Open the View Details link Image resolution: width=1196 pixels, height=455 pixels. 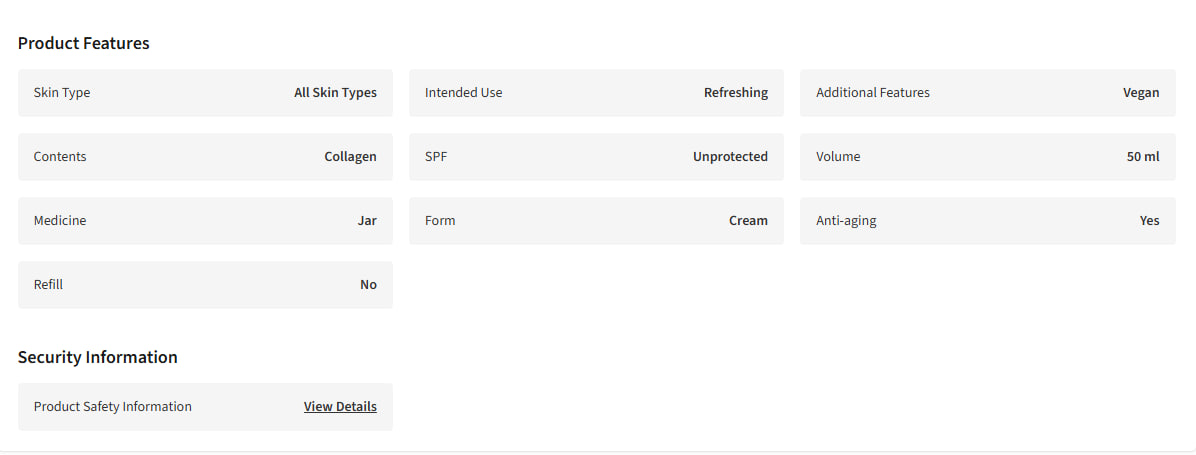340,406
